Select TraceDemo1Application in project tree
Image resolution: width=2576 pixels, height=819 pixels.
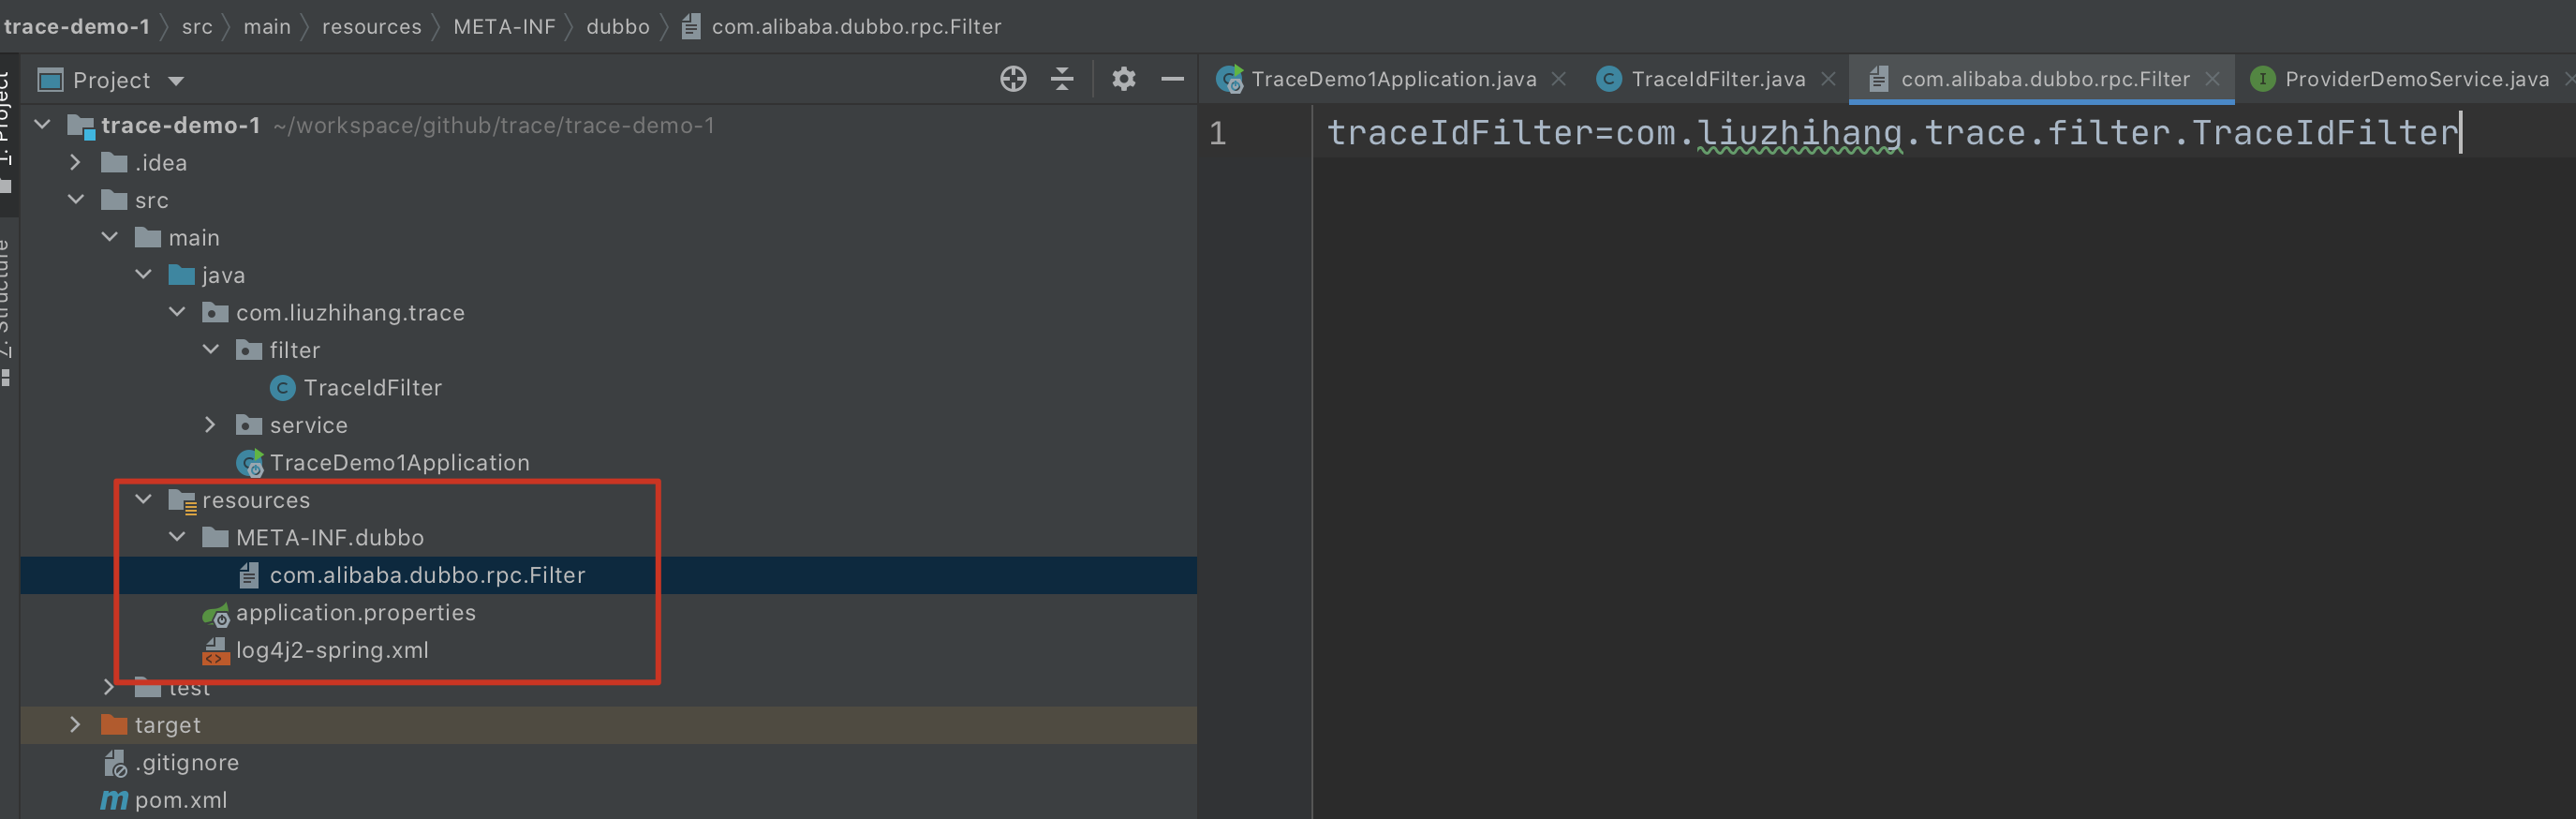(399, 463)
